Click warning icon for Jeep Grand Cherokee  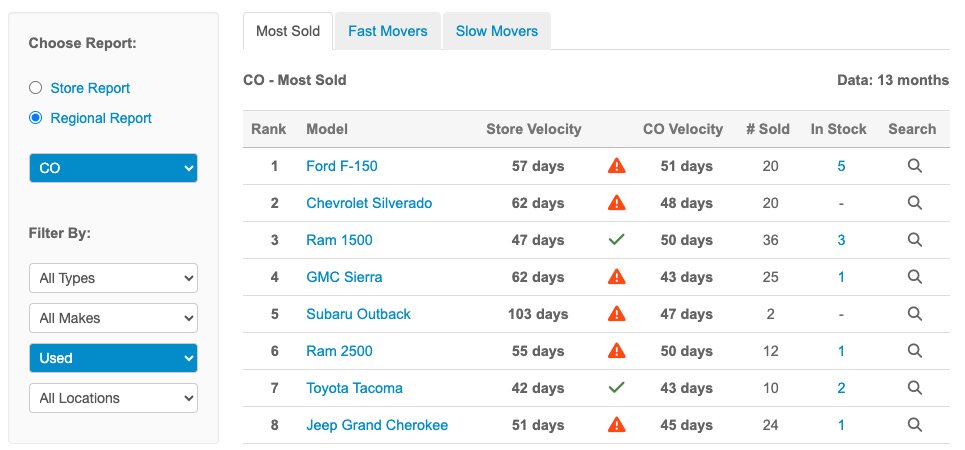tap(616, 425)
